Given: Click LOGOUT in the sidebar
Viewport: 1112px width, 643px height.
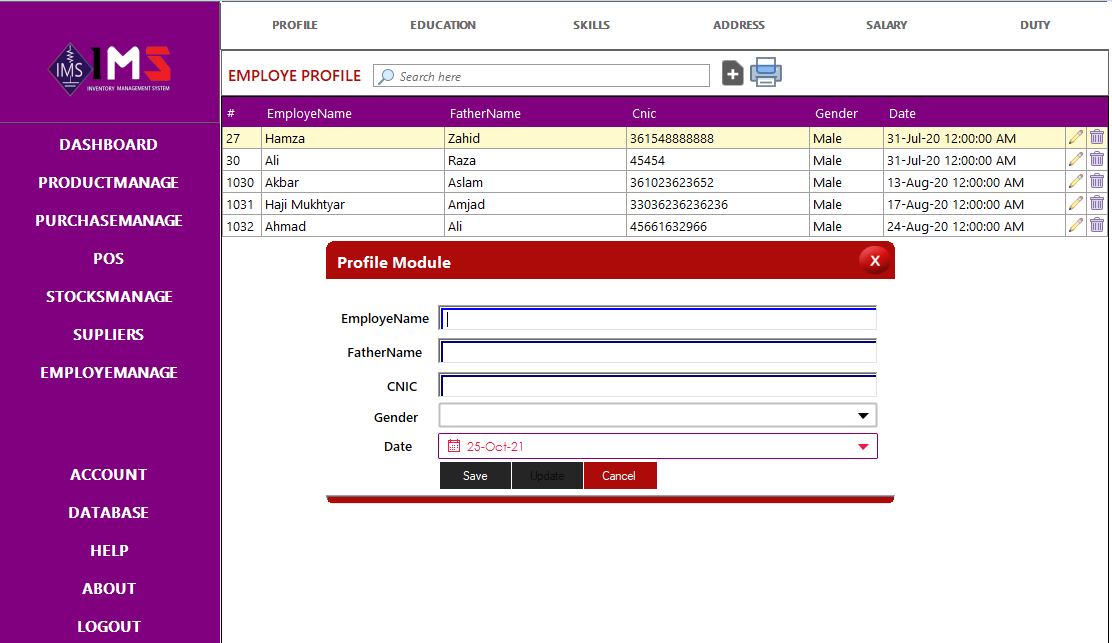Looking at the screenshot, I should [x=109, y=627].
